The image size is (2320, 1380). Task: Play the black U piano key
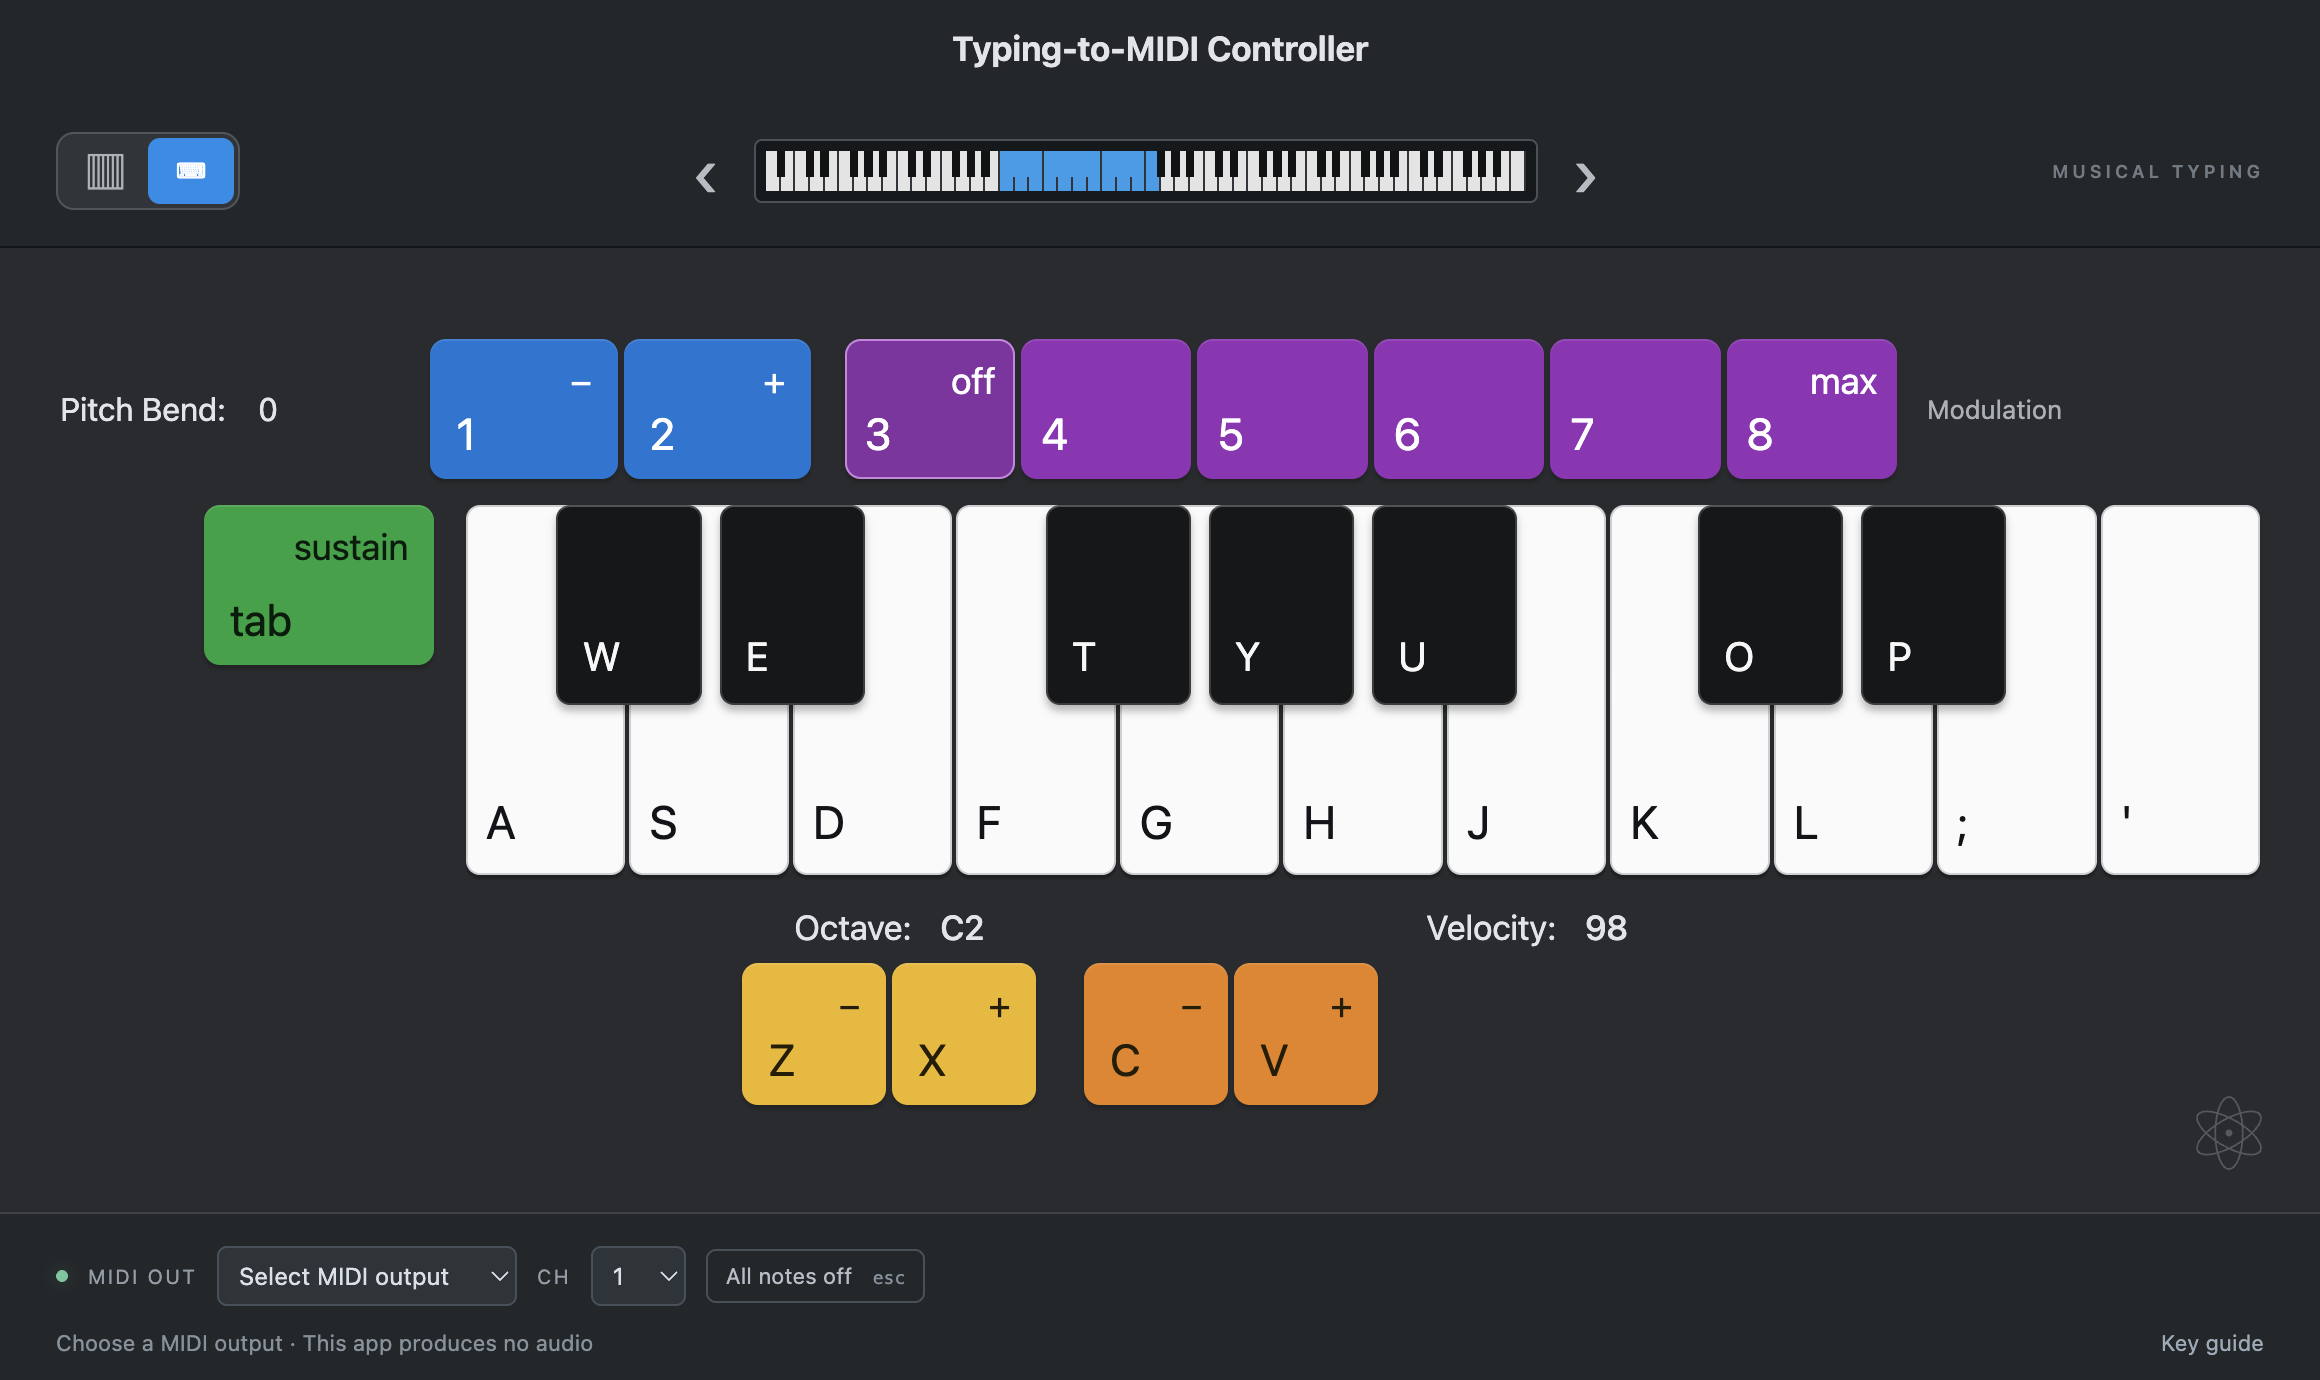(x=1444, y=605)
